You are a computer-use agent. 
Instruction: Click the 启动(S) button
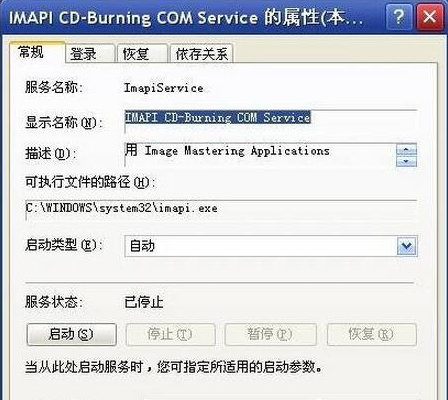(x=71, y=334)
